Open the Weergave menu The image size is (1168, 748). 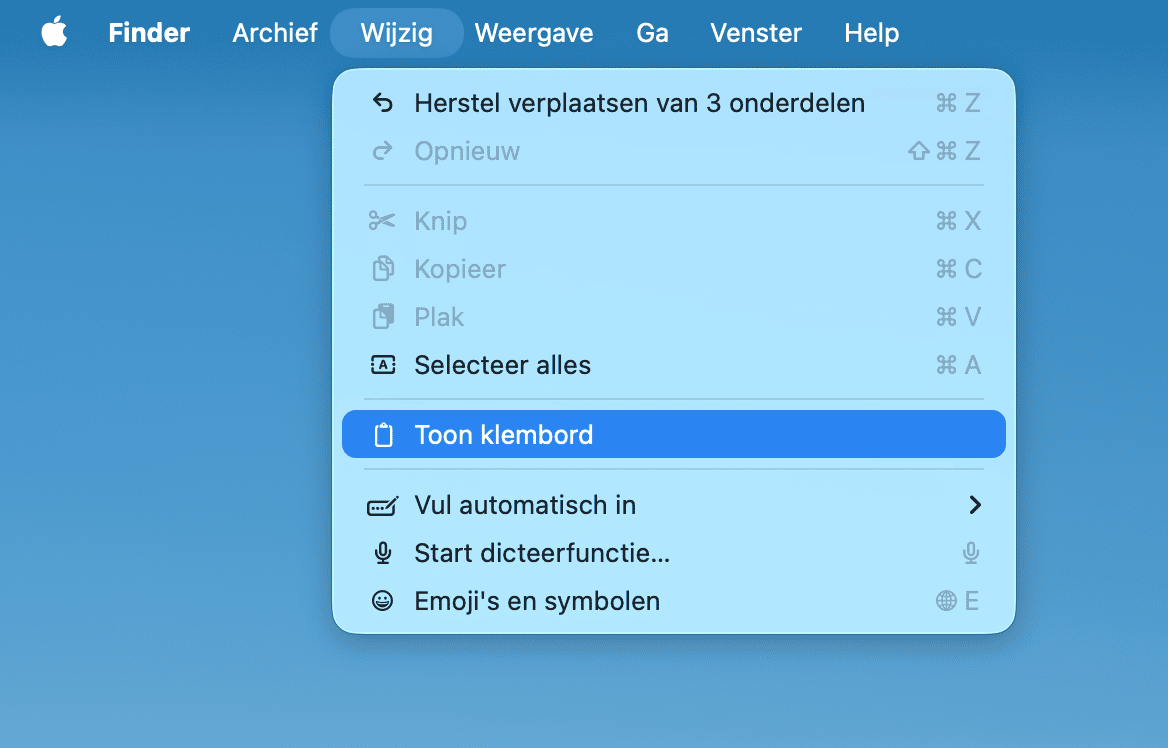[534, 33]
